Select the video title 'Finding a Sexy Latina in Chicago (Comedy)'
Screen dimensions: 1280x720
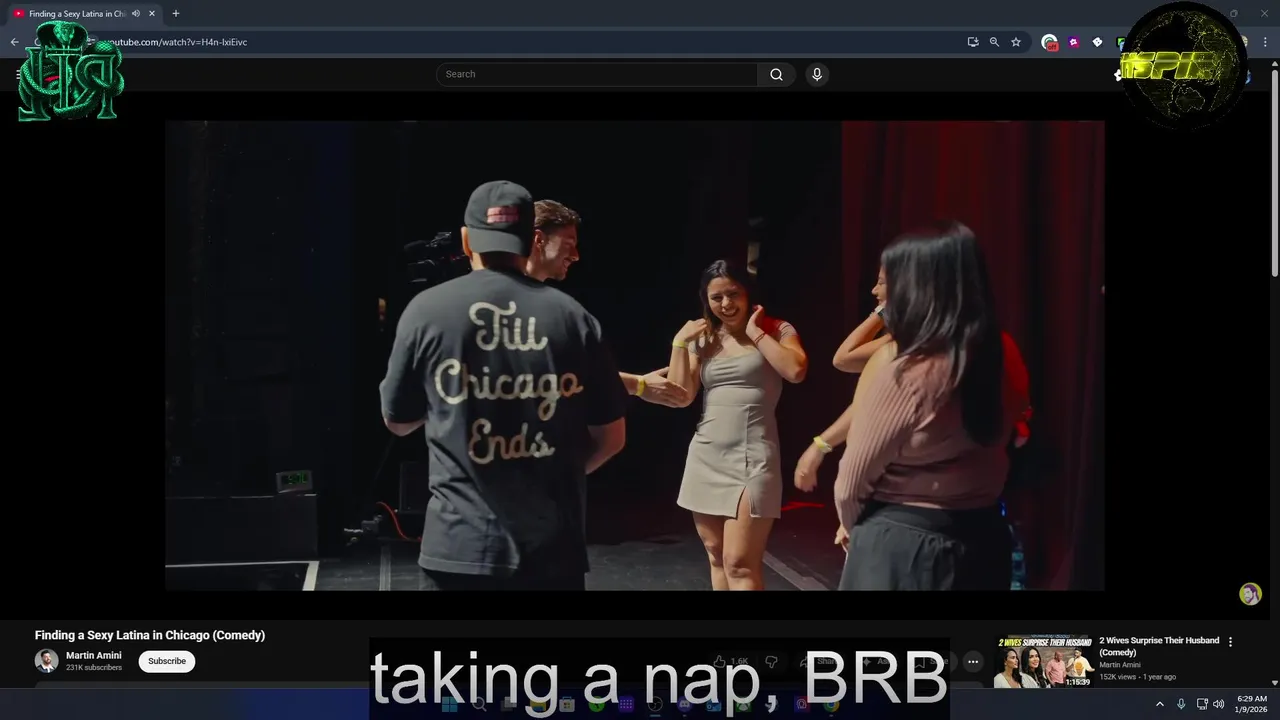pos(150,635)
